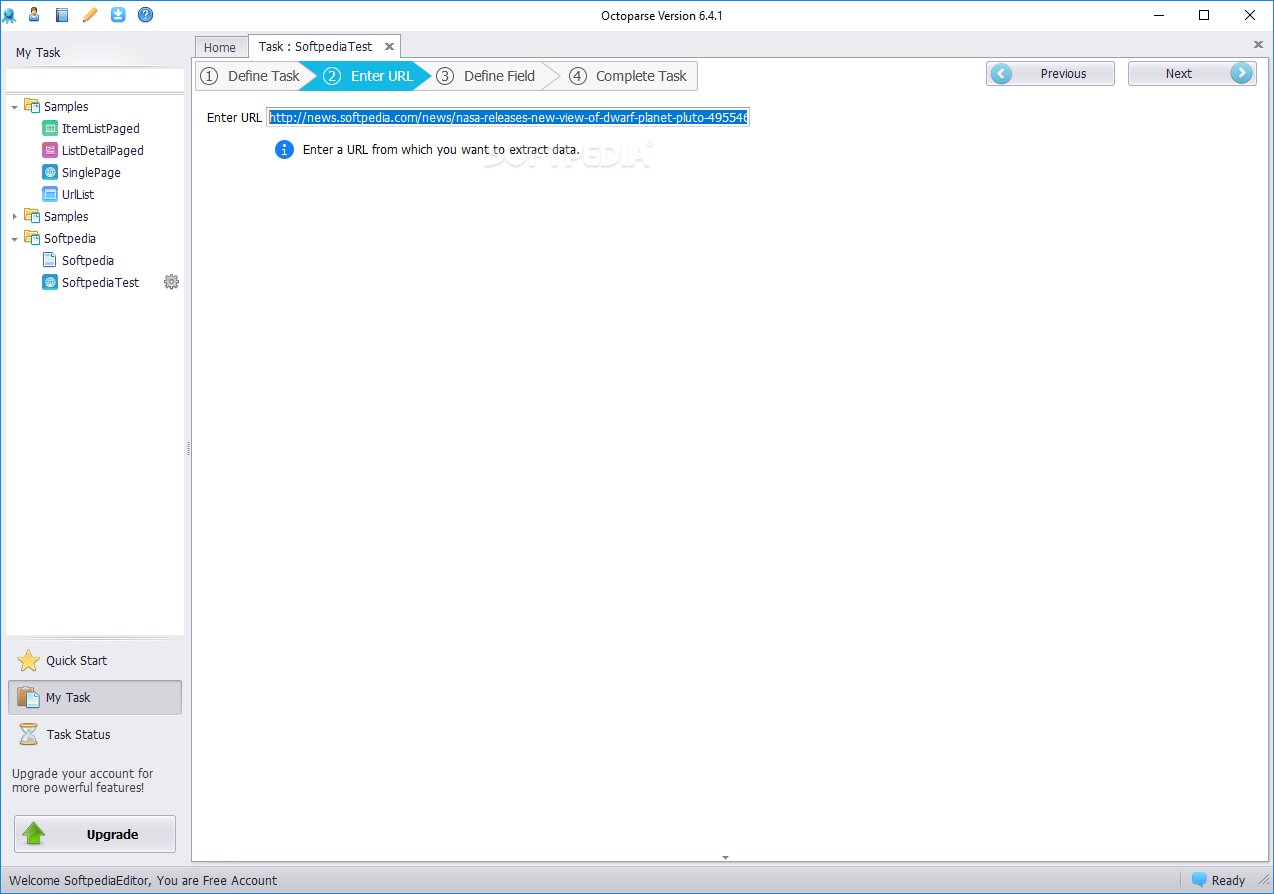Click the small bottom panel expander arrow
This screenshot has height=894, width=1274.
(725, 857)
